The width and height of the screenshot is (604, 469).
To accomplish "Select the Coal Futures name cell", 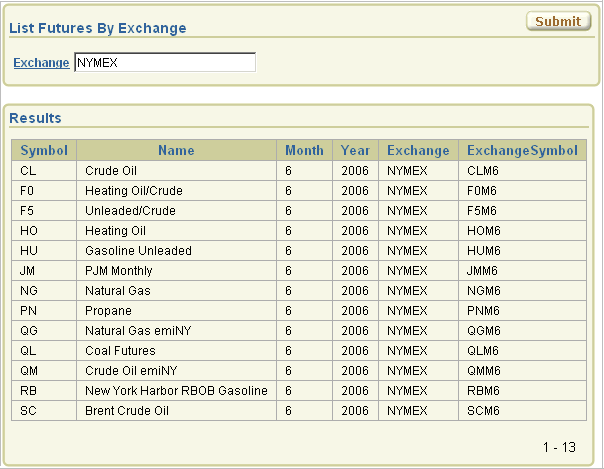I will click(x=176, y=351).
